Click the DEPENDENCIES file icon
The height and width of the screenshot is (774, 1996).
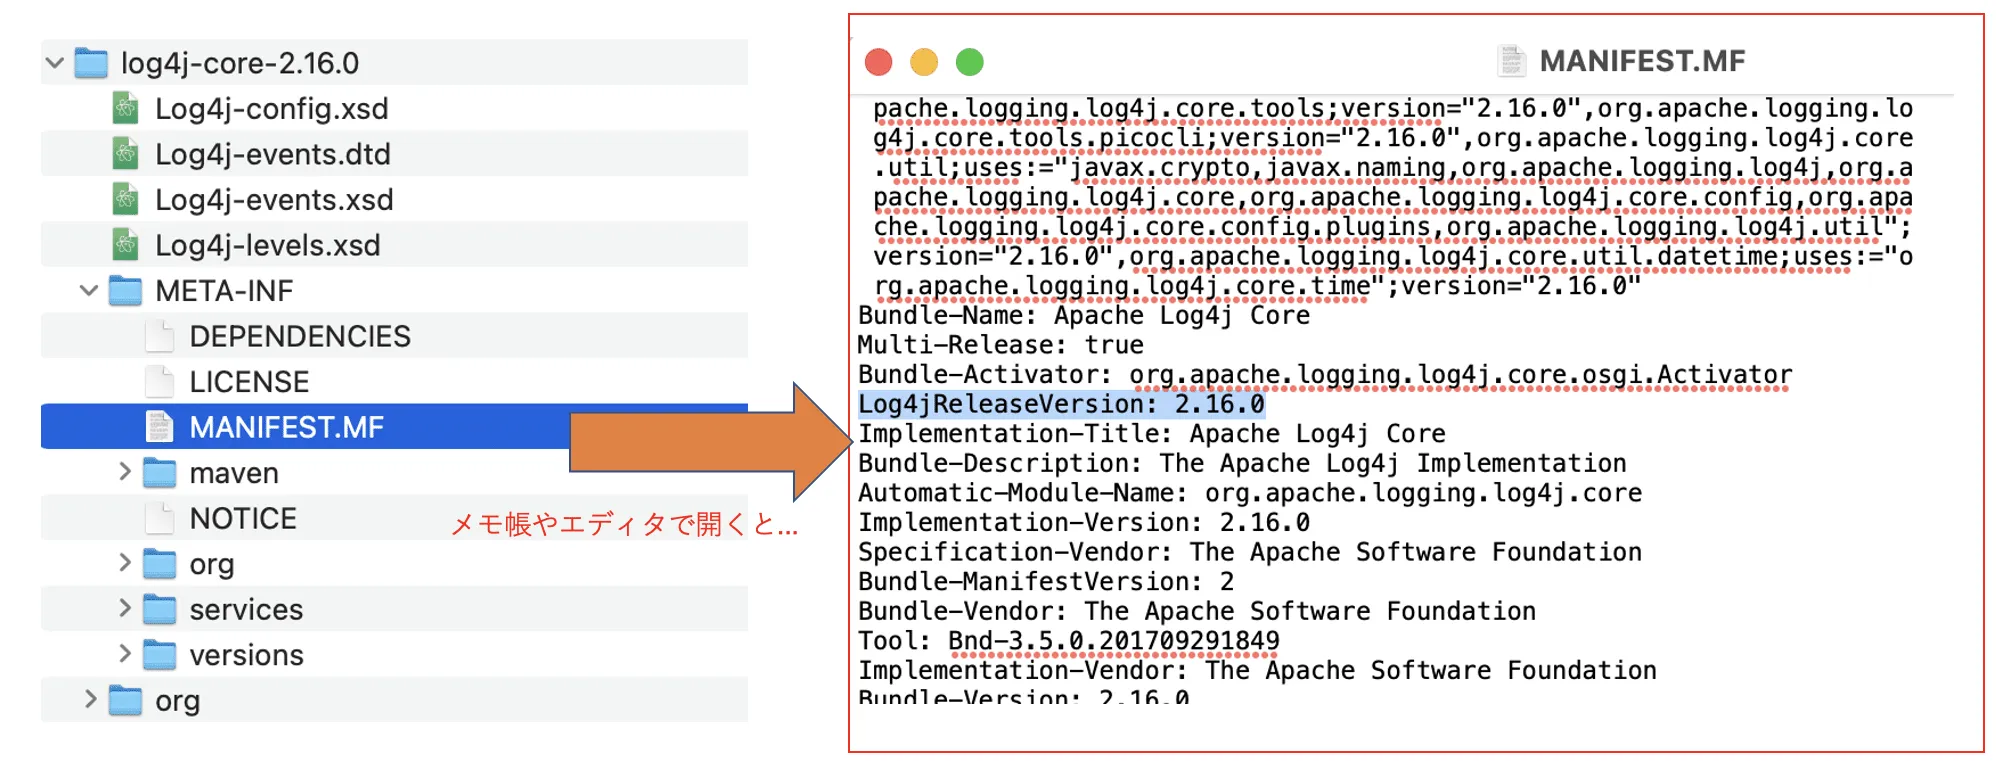159,336
